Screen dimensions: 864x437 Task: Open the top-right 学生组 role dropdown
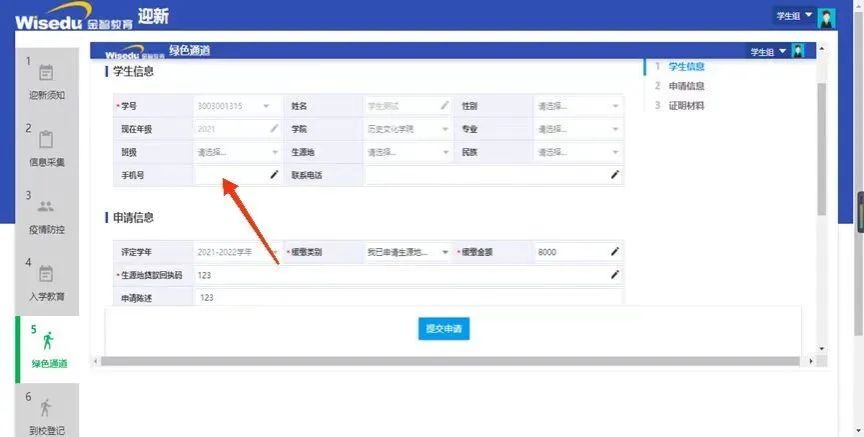tap(795, 17)
